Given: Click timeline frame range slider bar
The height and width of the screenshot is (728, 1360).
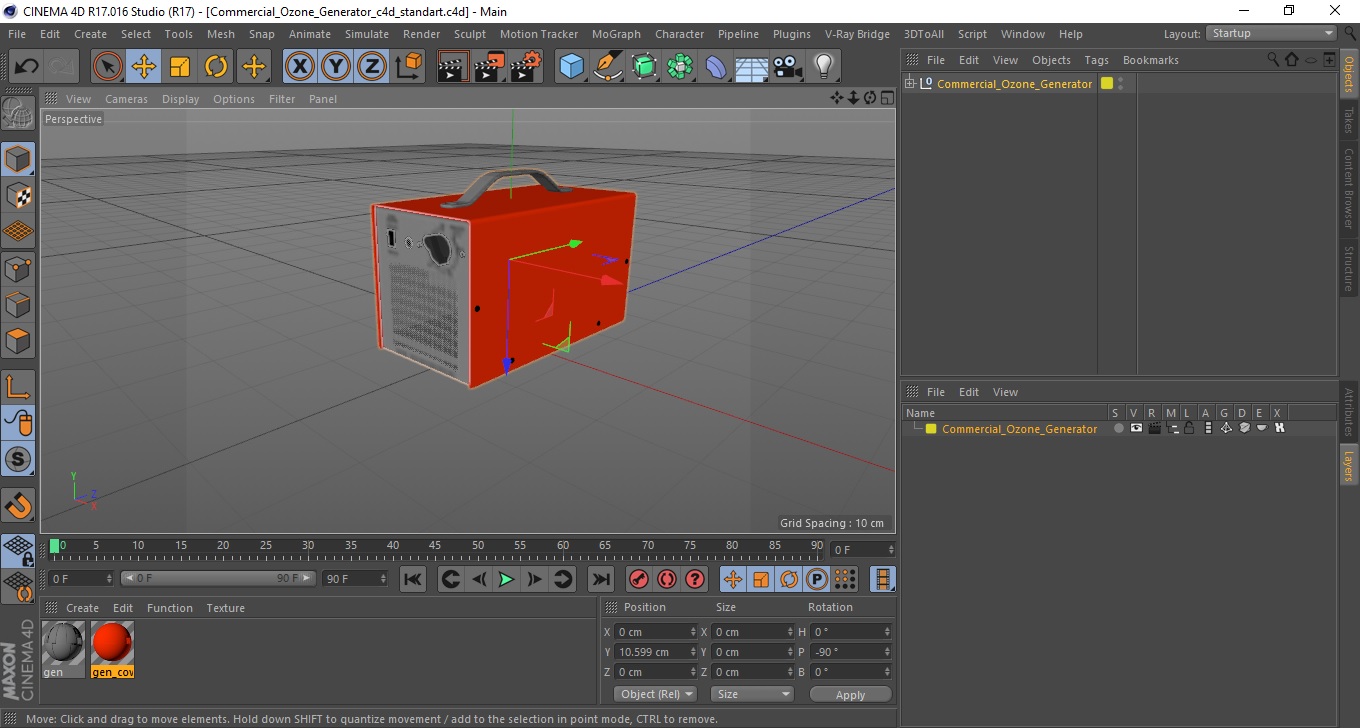Looking at the screenshot, I should point(218,578).
